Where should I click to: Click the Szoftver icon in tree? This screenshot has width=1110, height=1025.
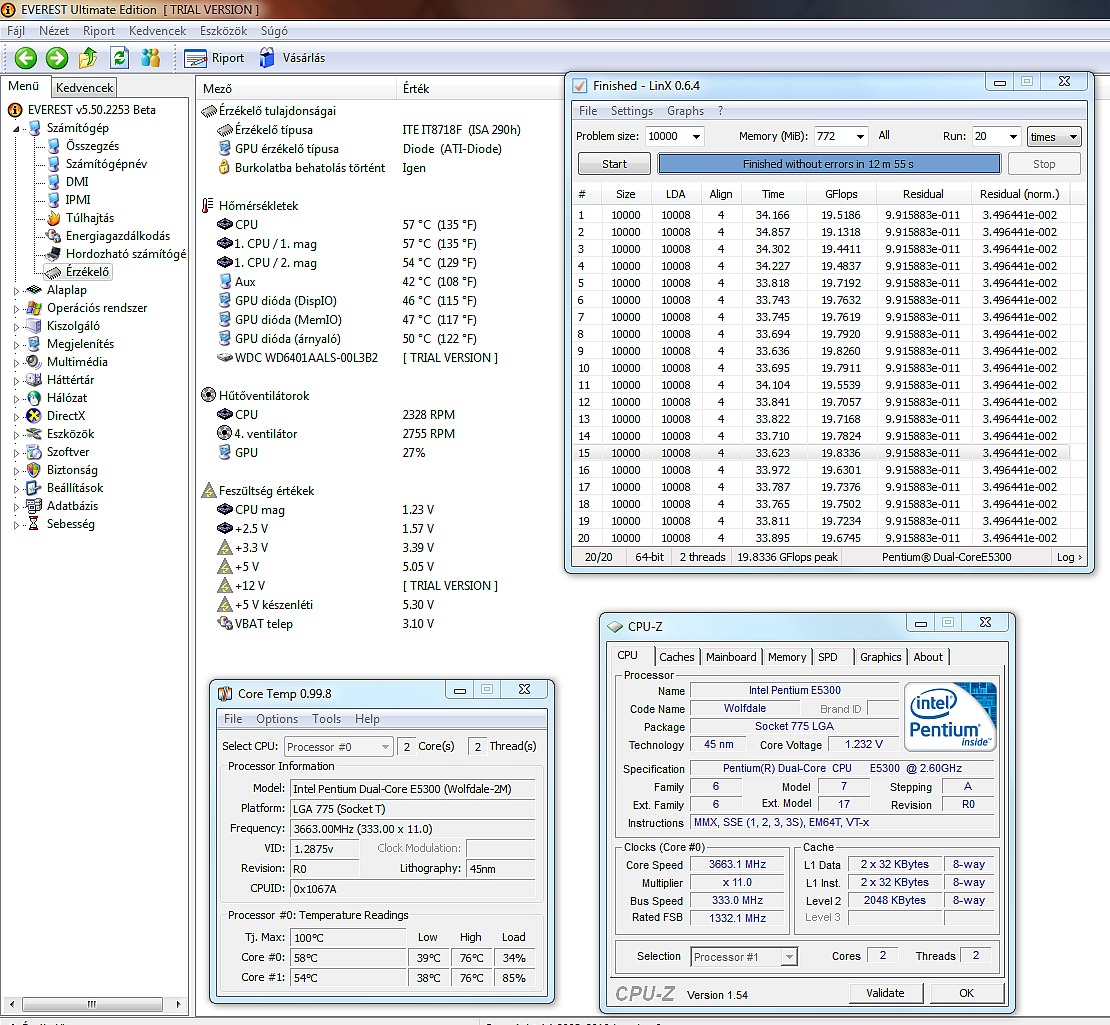pos(33,452)
